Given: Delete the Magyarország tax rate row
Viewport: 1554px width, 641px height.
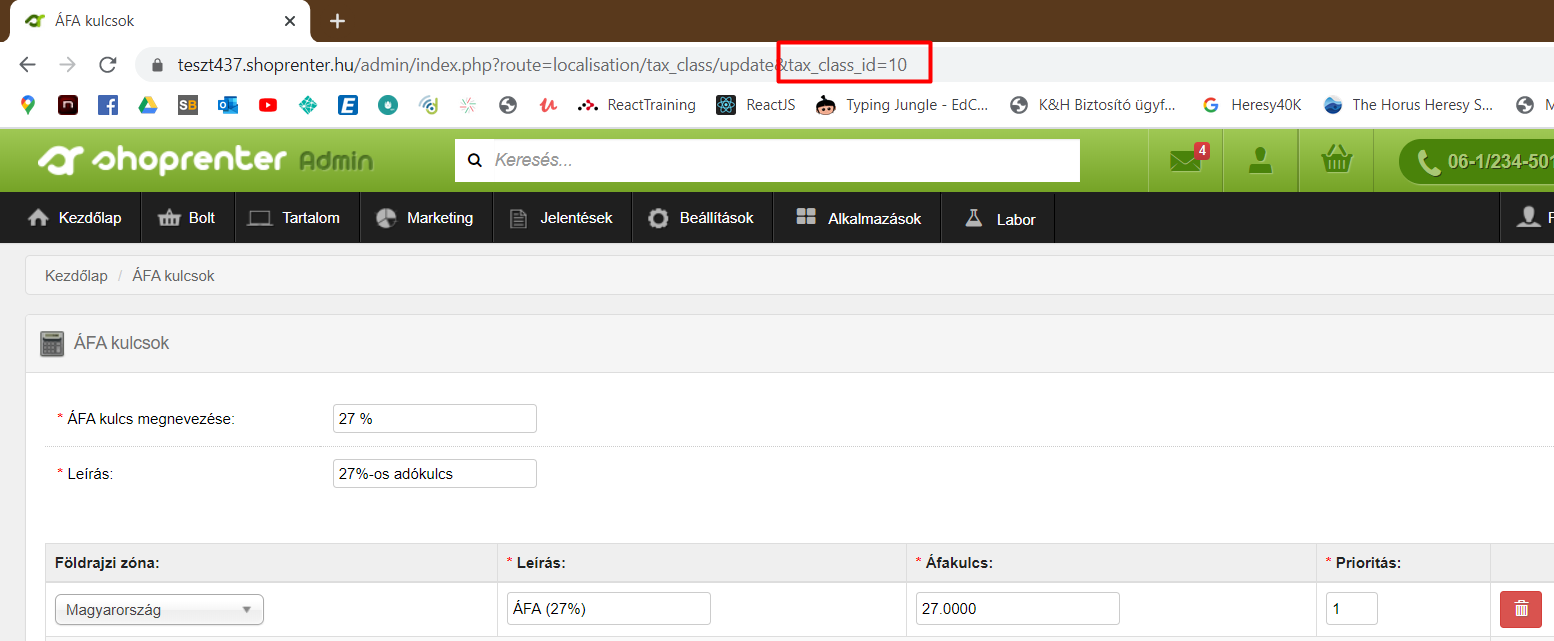Looking at the screenshot, I should click(x=1521, y=608).
